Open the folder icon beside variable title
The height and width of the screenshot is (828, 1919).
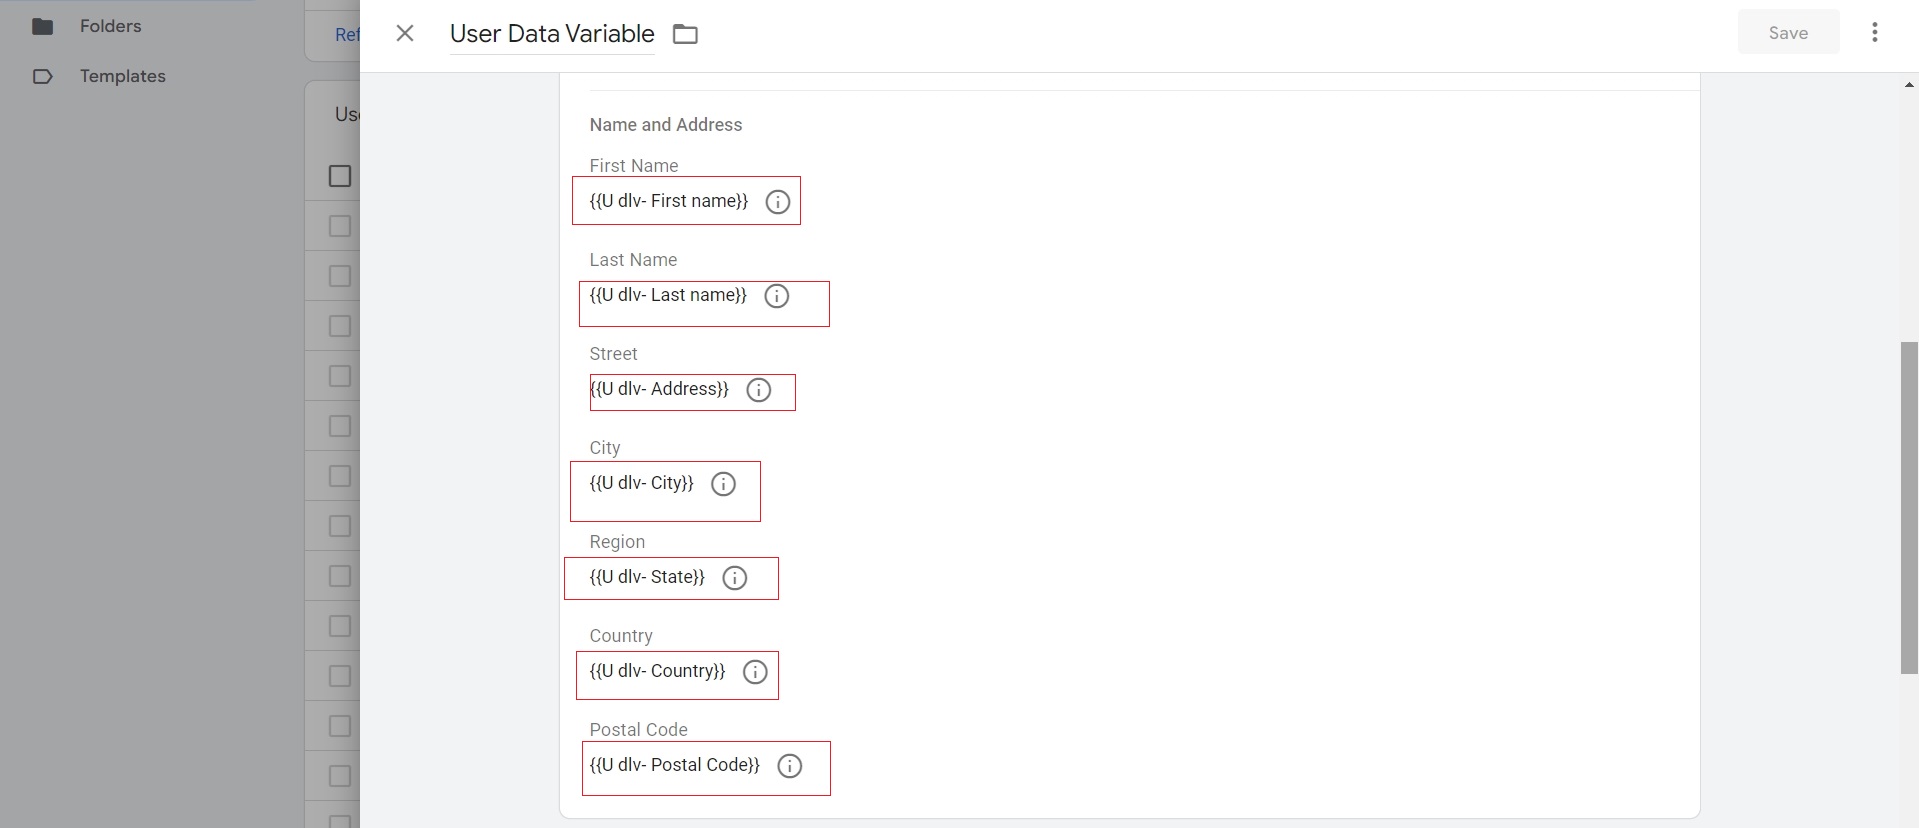[x=685, y=34]
